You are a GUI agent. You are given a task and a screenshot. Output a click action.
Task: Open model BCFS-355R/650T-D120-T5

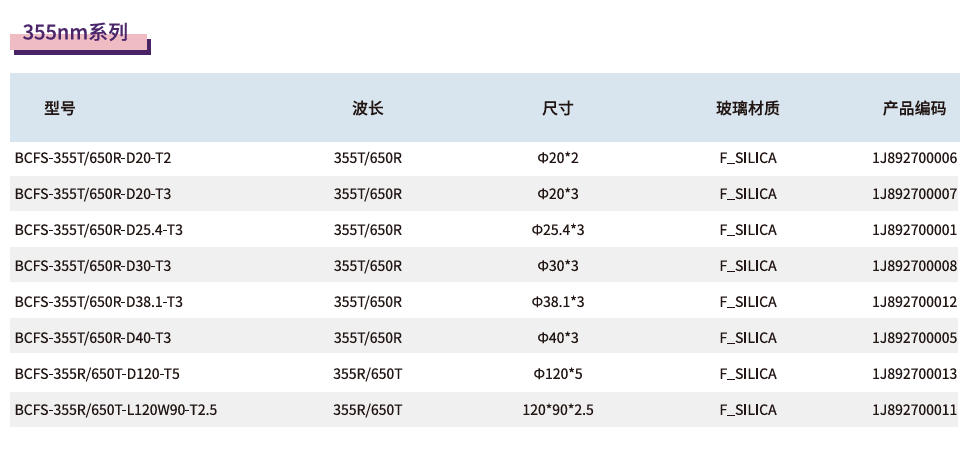97,374
